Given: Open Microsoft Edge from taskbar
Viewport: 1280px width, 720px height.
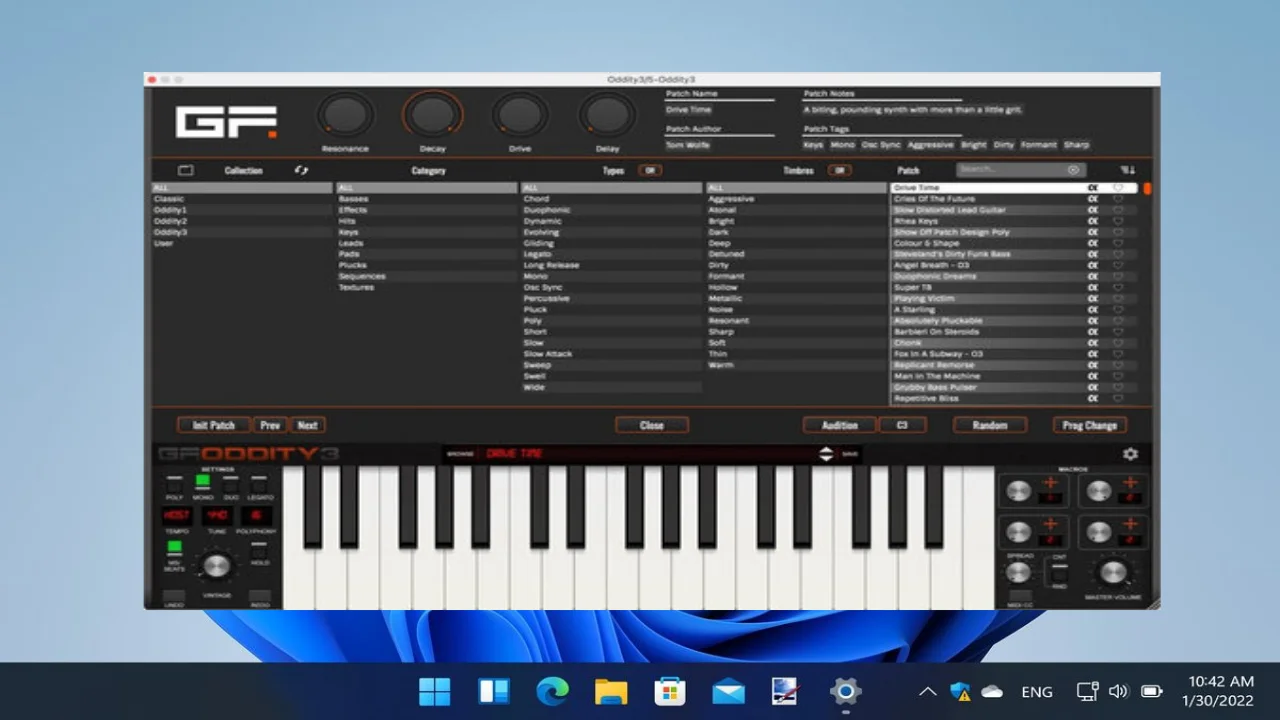Looking at the screenshot, I should click(552, 691).
